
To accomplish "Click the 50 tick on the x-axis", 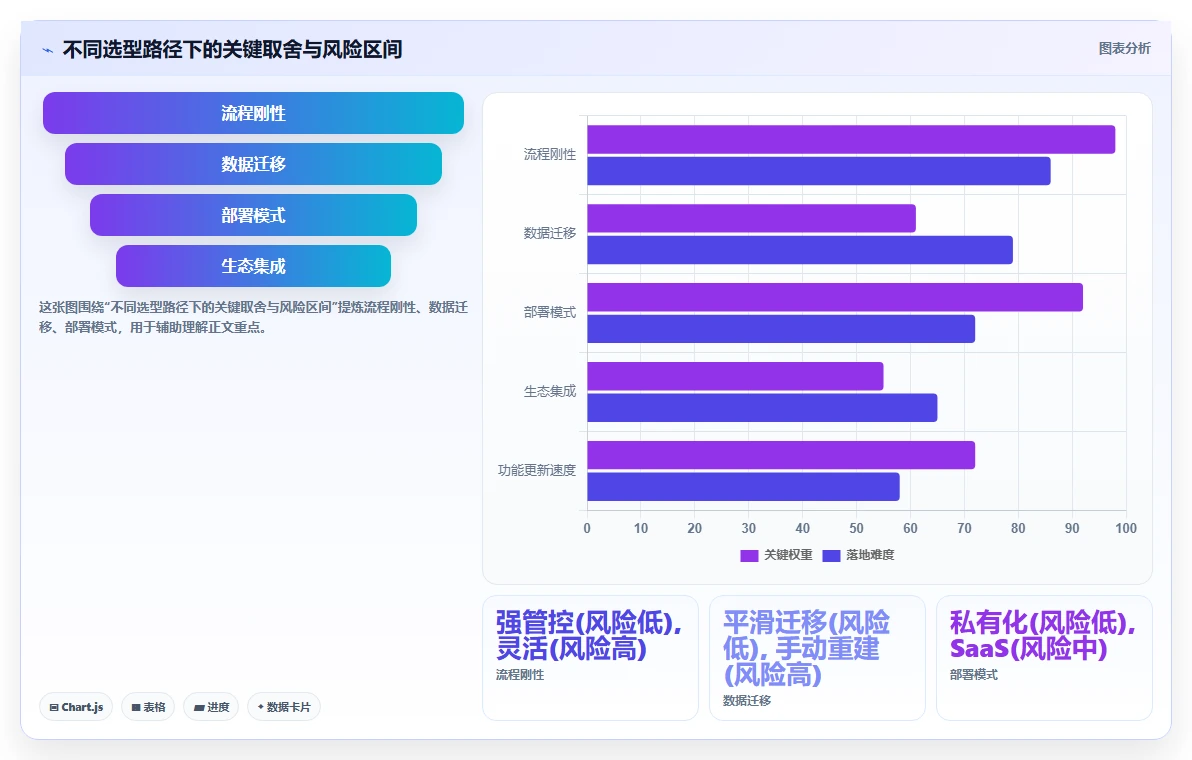I will point(857,528).
